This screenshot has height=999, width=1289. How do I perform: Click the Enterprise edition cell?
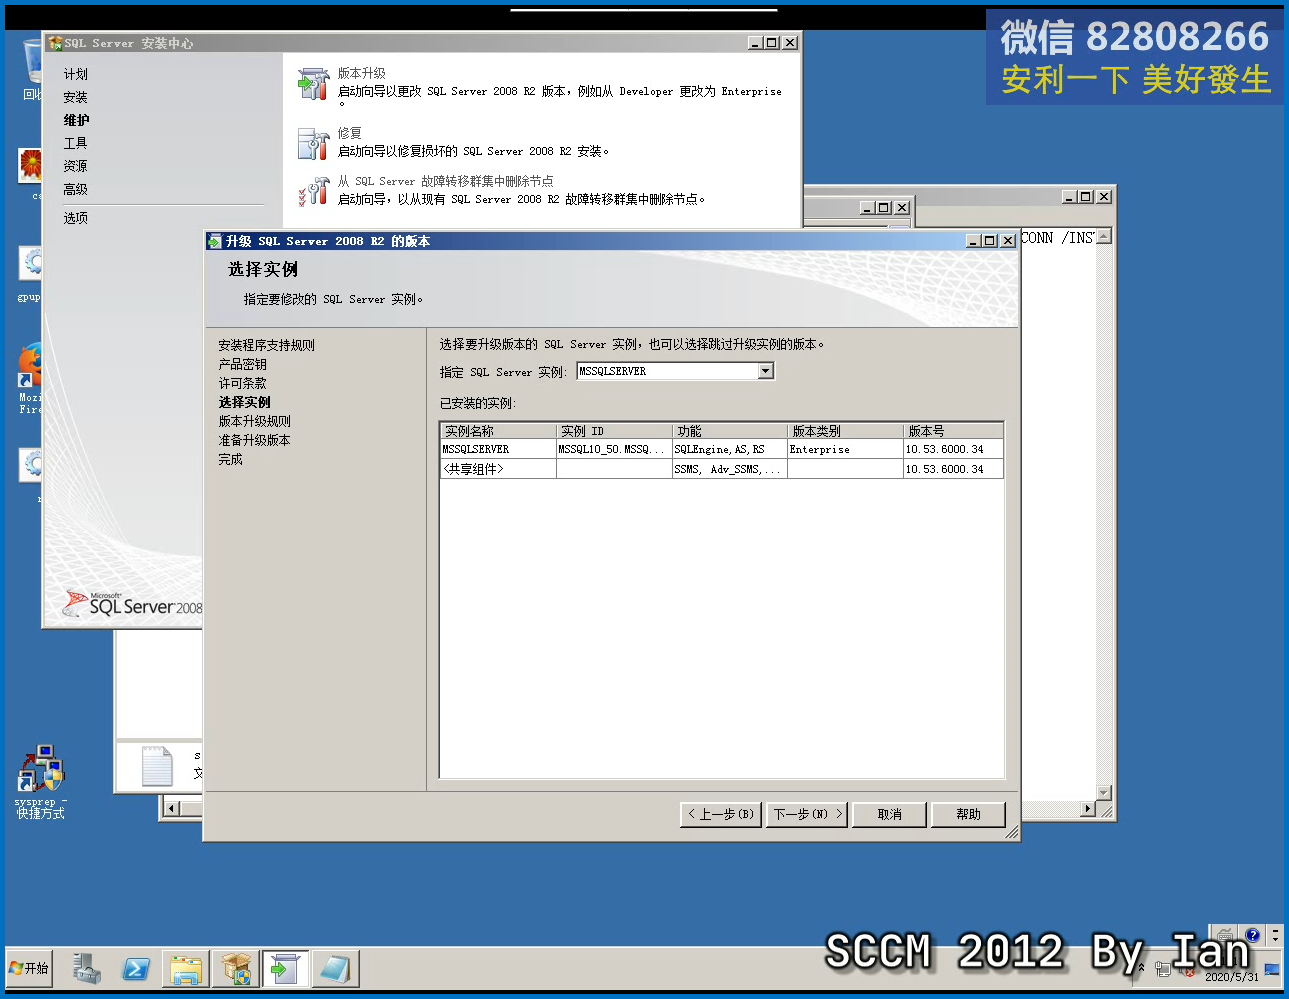[845, 449]
